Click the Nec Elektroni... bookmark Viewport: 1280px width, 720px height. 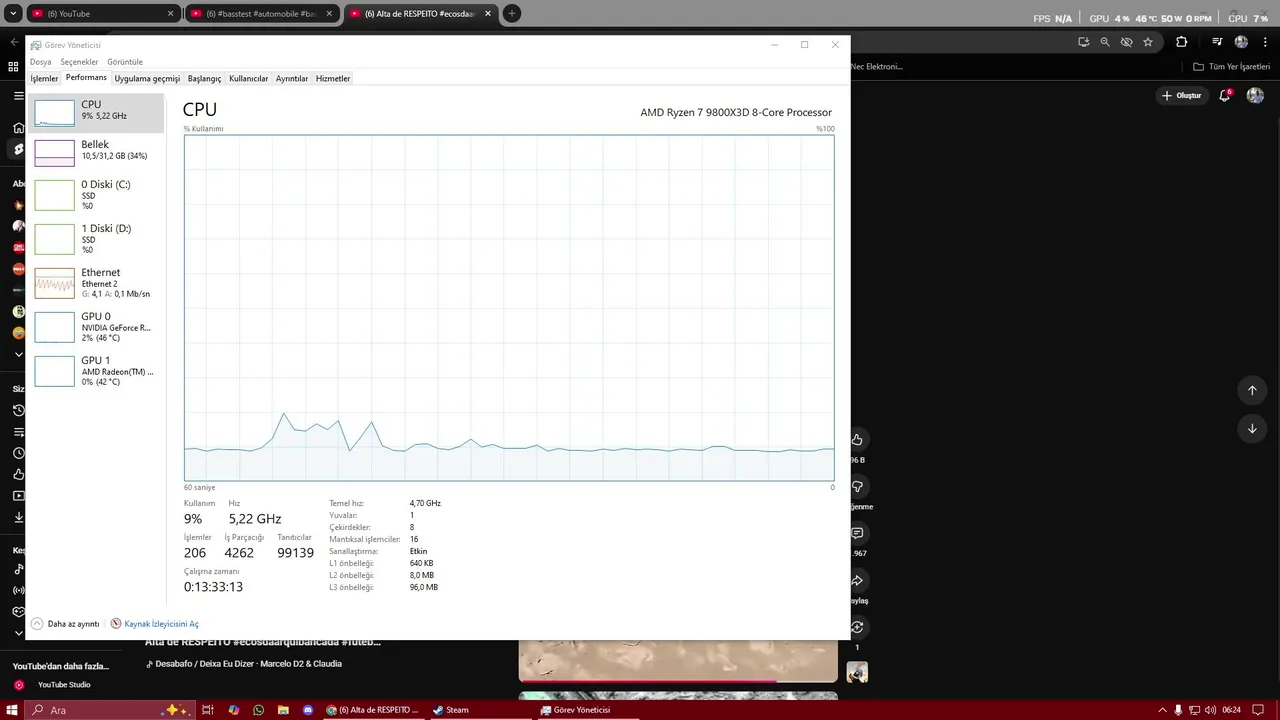point(877,67)
